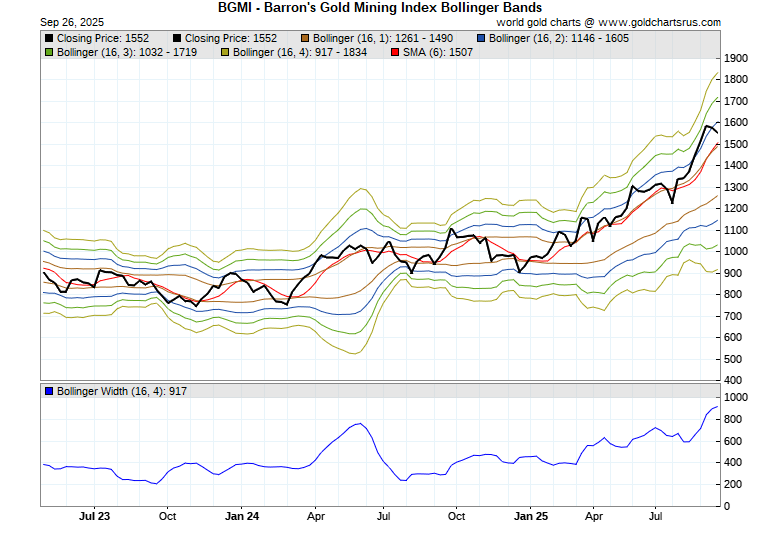
Task: Click the Jul 23 x-axis label
Action: click(93, 517)
